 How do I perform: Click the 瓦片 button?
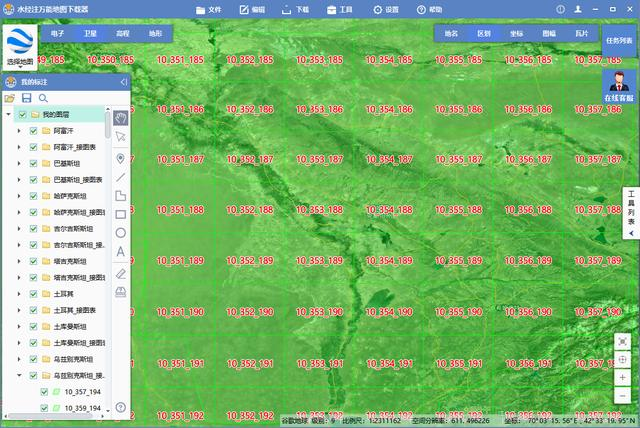click(582, 33)
